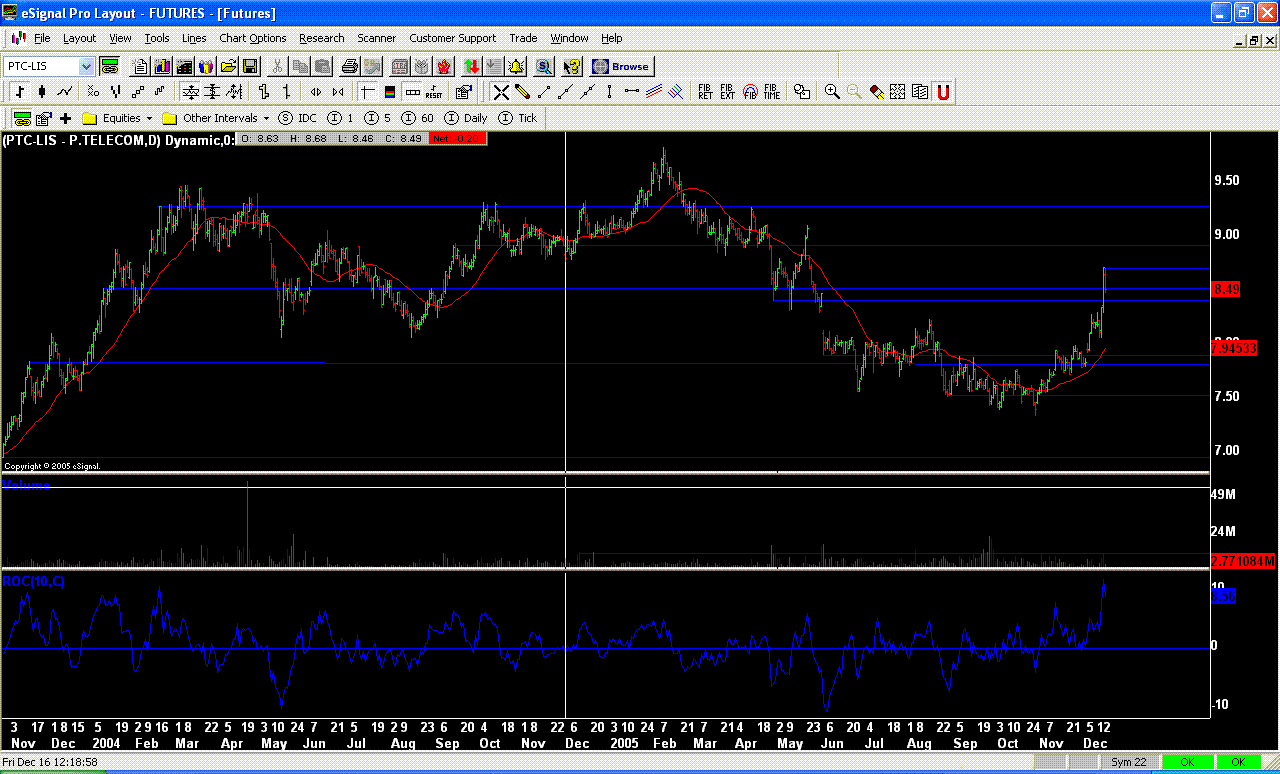
Task: Click the Browse button
Action: (624, 66)
